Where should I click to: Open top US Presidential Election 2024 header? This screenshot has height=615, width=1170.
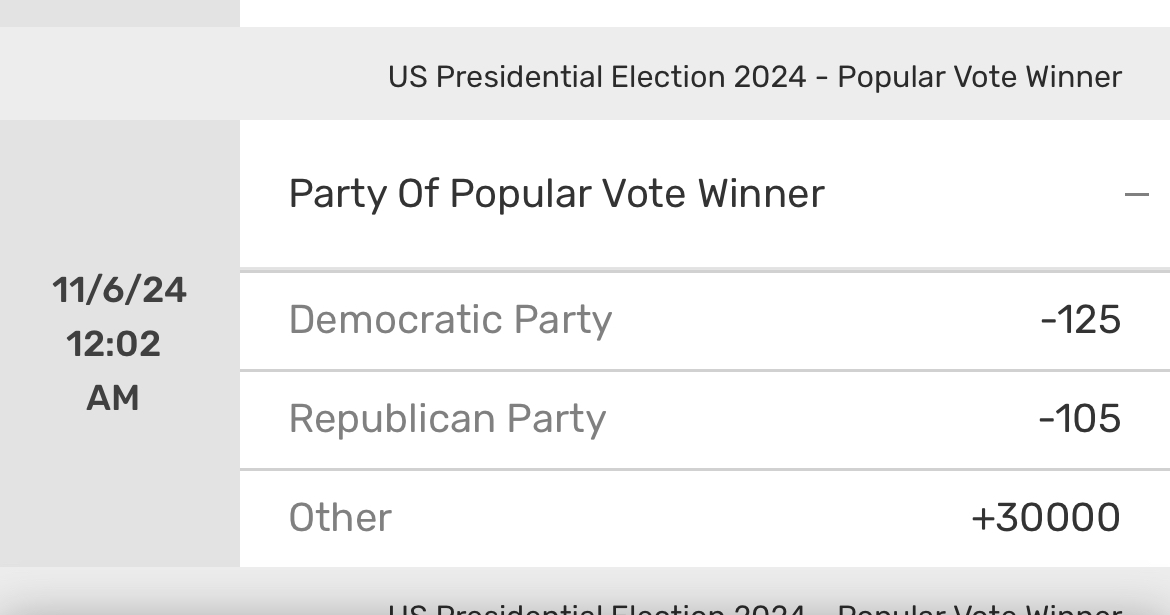(754, 77)
